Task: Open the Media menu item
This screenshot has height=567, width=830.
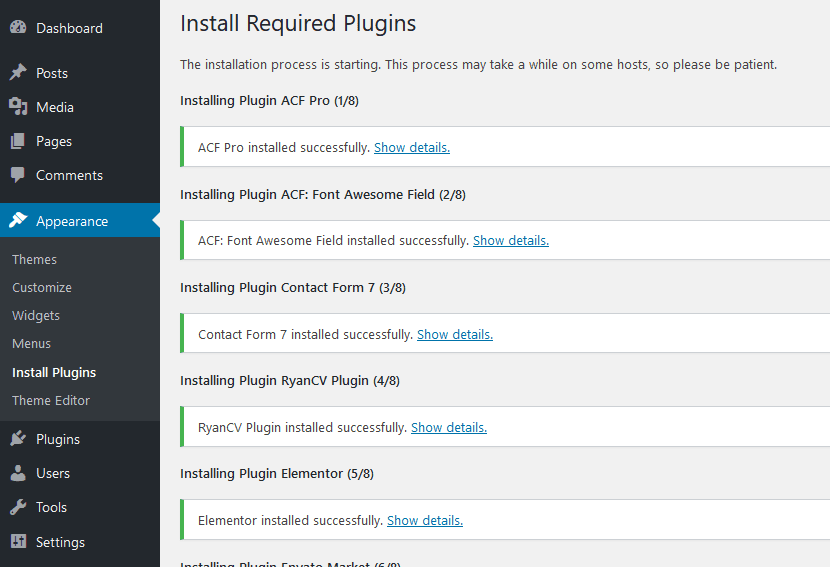Action: point(55,107)
